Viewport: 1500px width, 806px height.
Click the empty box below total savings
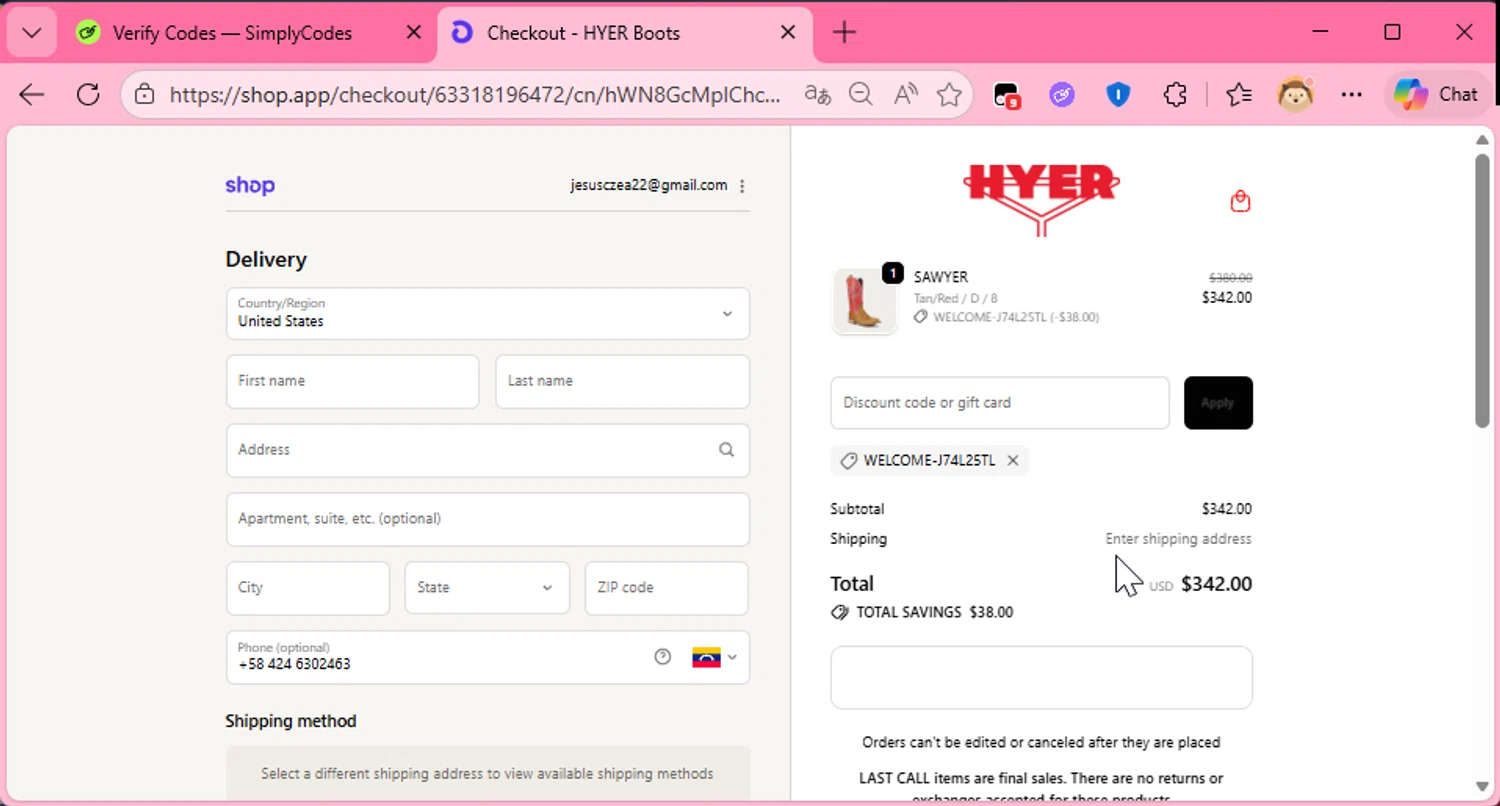pyautogui.click(x=1041, y=678)
